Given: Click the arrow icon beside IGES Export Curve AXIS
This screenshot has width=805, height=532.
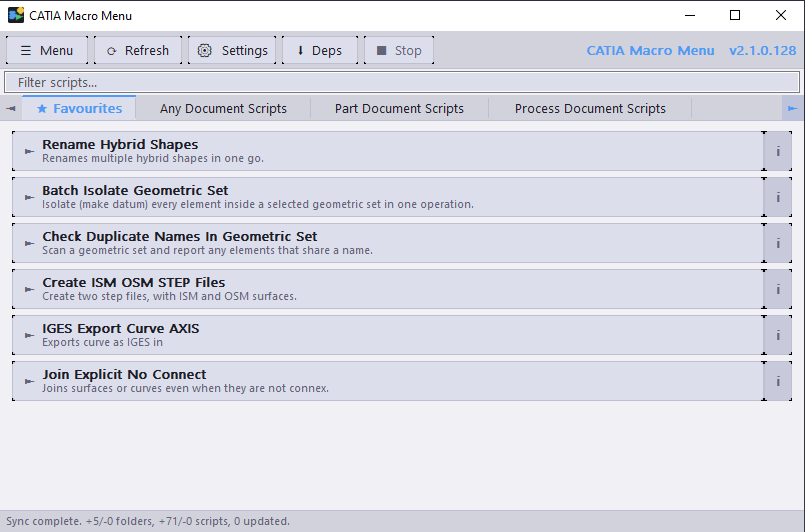Looking at the screenshot, I should click(29, 335).
